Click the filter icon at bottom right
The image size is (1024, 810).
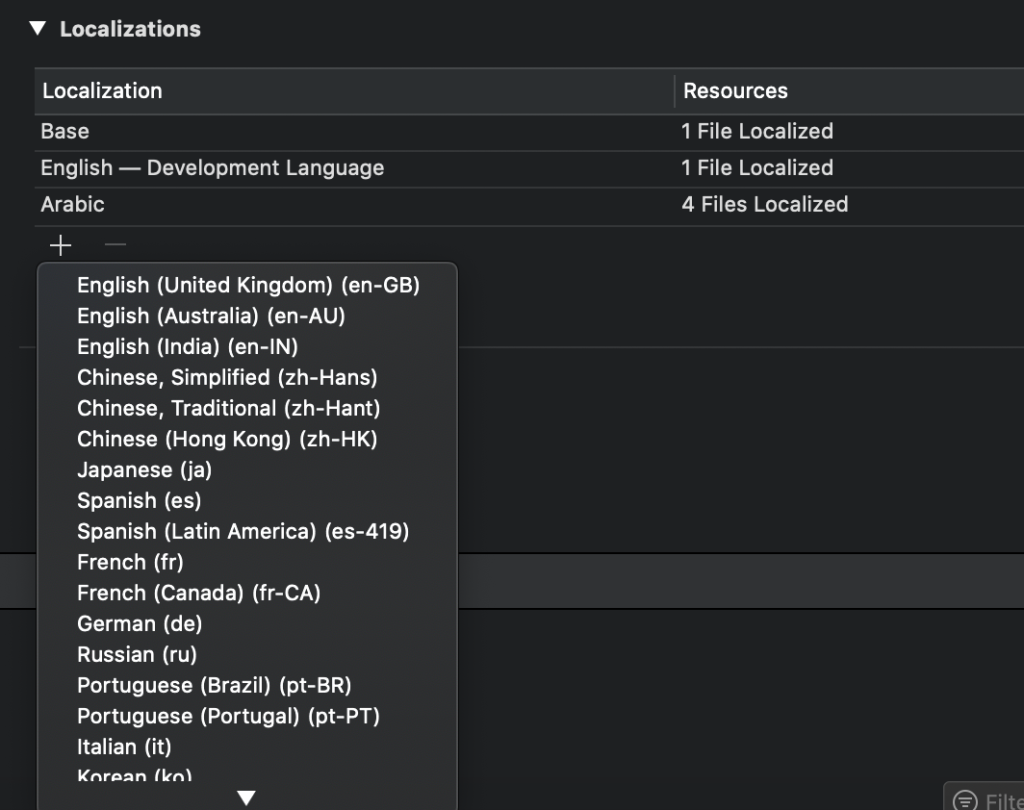[965, 801]
